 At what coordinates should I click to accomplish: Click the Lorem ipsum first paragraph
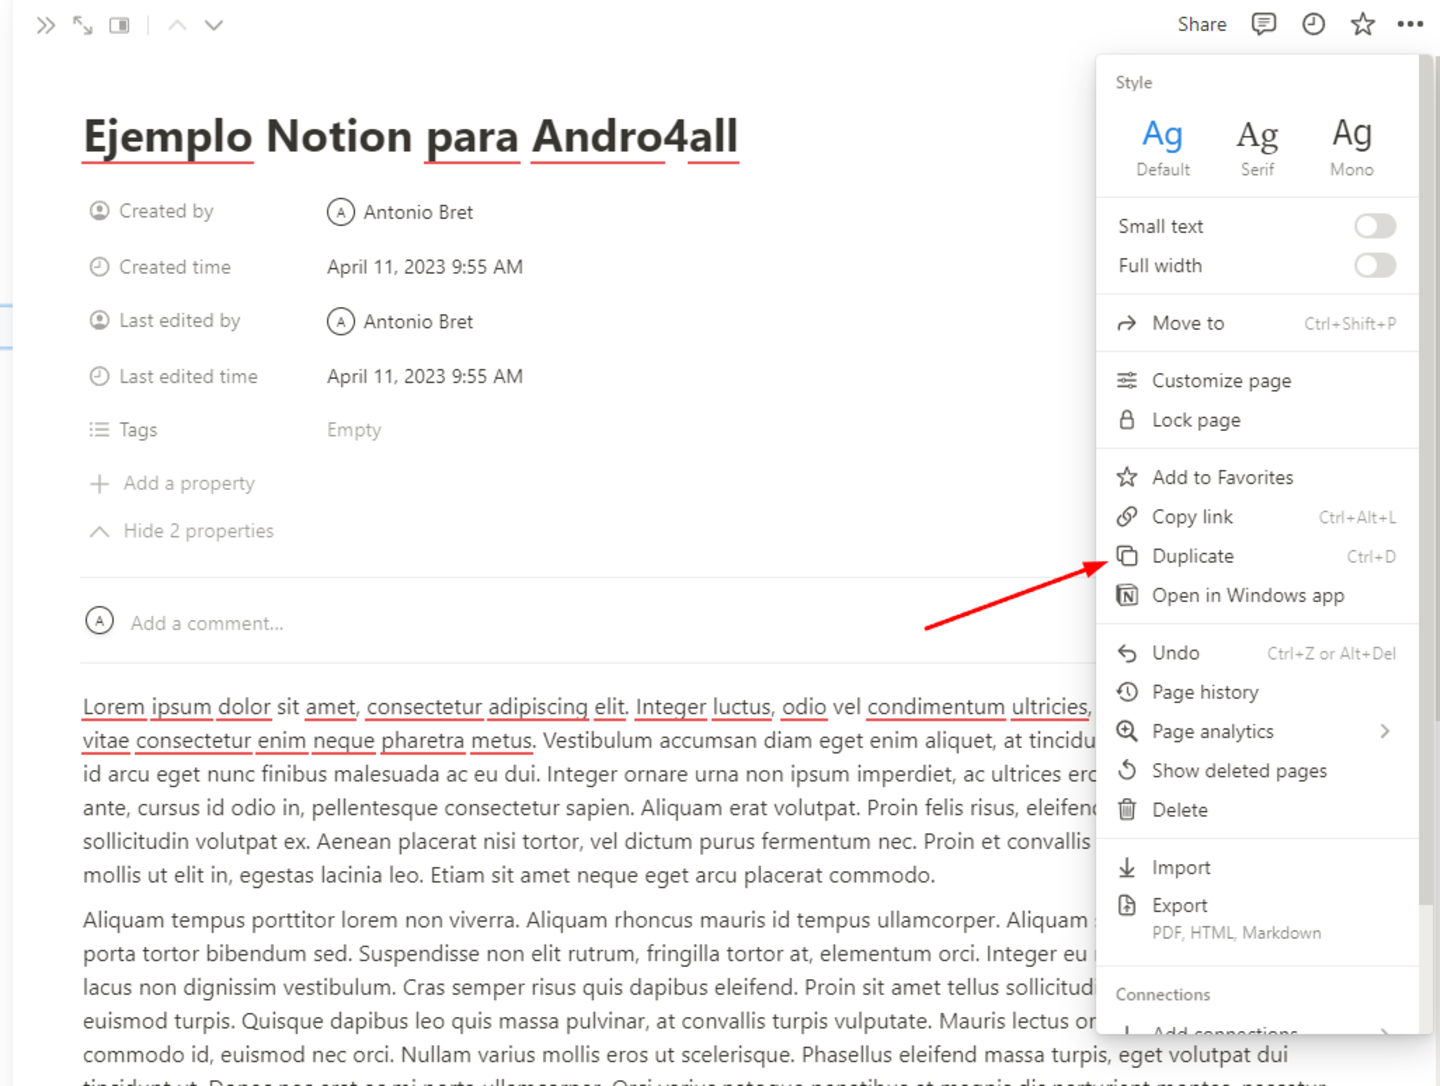point(589,791)
